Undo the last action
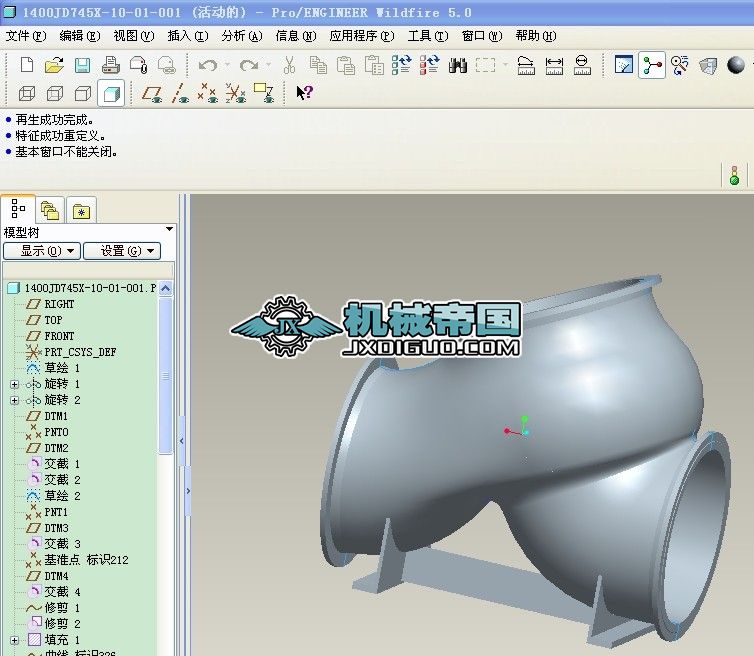The width and height of the screenshot is (754, 656). [x=208, y=64]
